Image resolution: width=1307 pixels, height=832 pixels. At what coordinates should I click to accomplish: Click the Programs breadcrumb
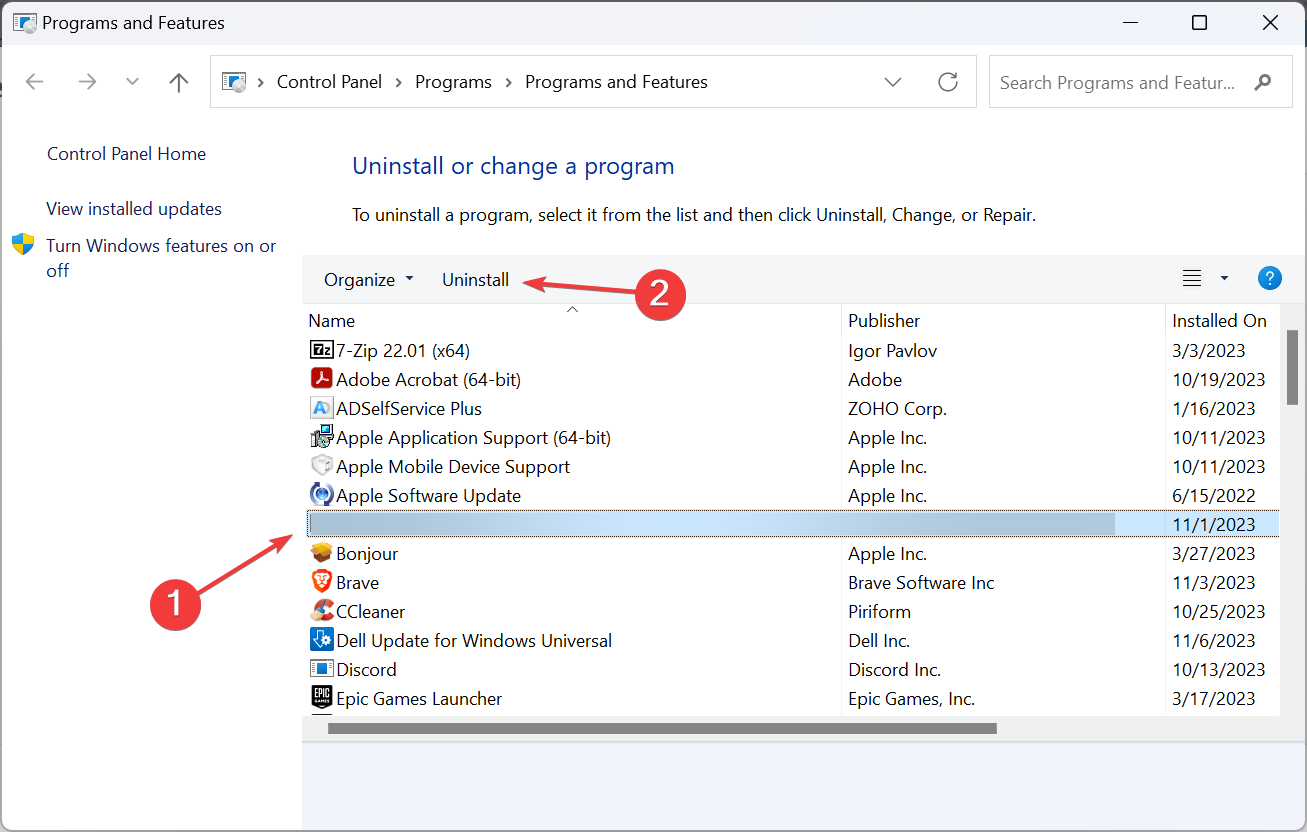coord(453,82)
